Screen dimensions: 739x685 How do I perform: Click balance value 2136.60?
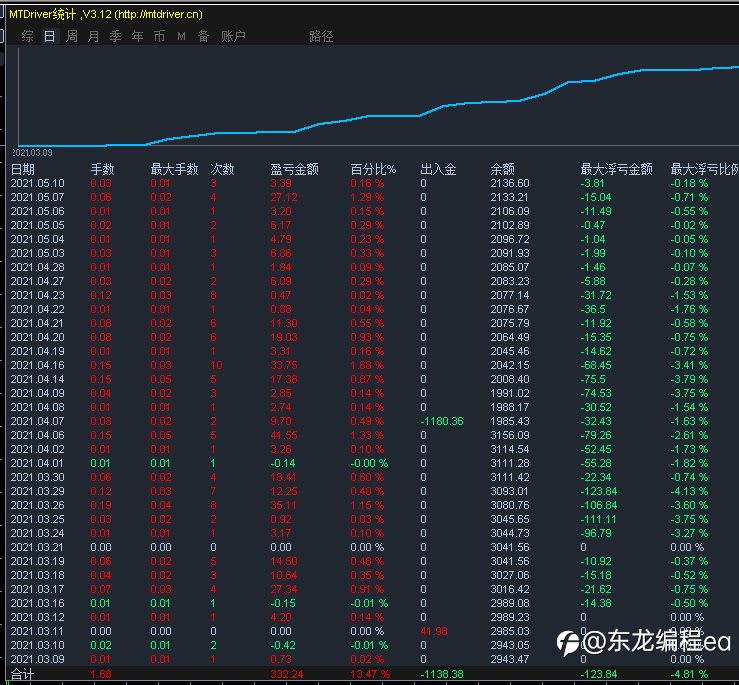[510, 183]
